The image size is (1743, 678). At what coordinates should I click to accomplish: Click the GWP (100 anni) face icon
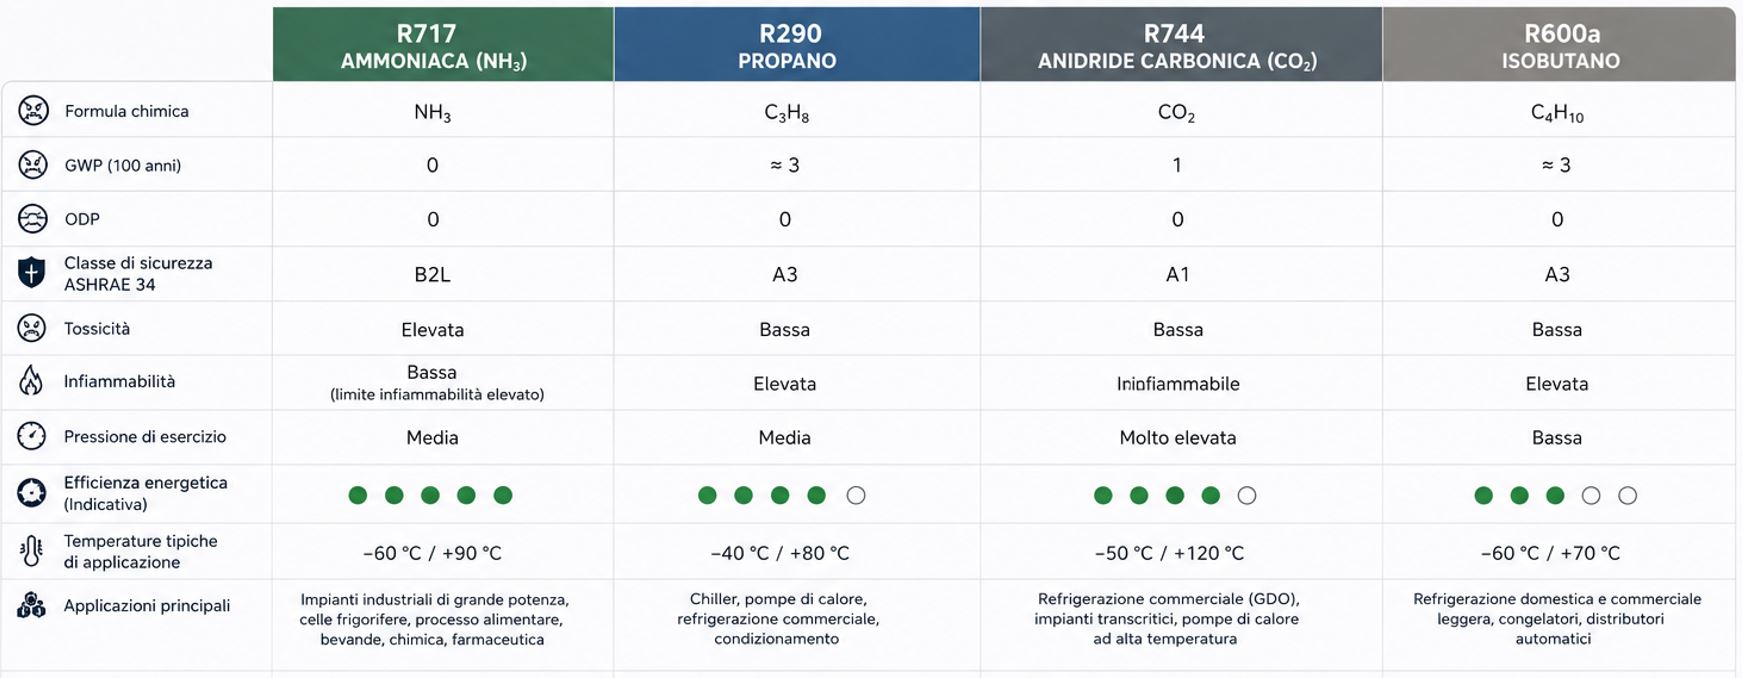[33, 164]
